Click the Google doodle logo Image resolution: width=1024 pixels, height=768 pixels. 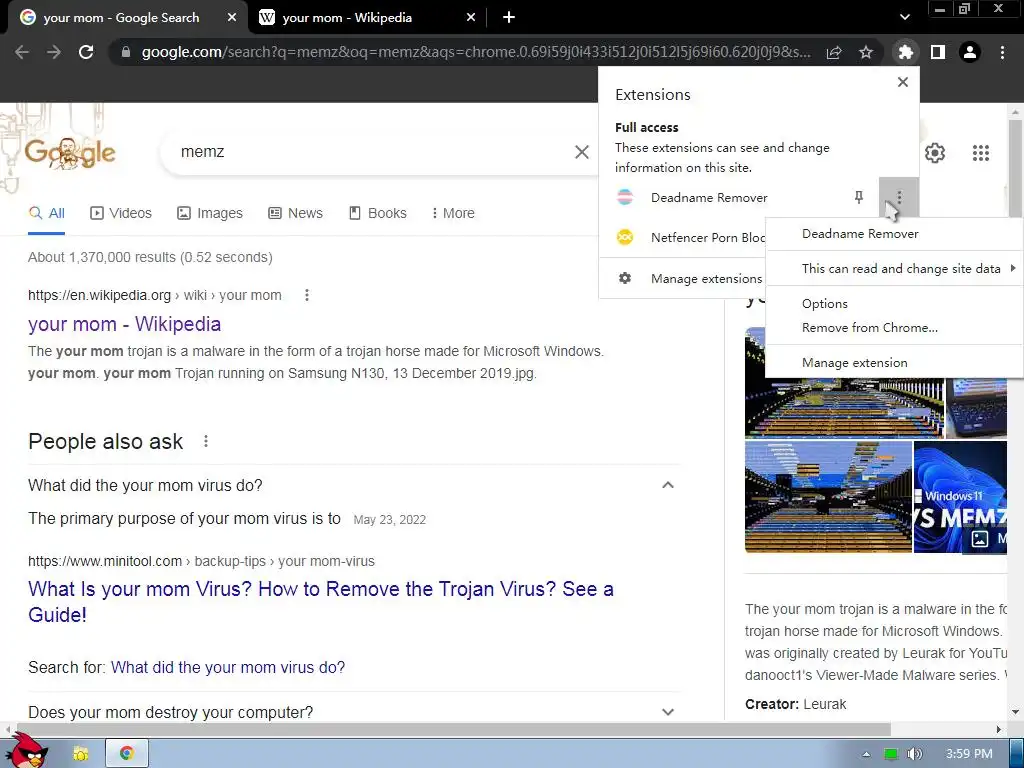[x=70, y=153]
